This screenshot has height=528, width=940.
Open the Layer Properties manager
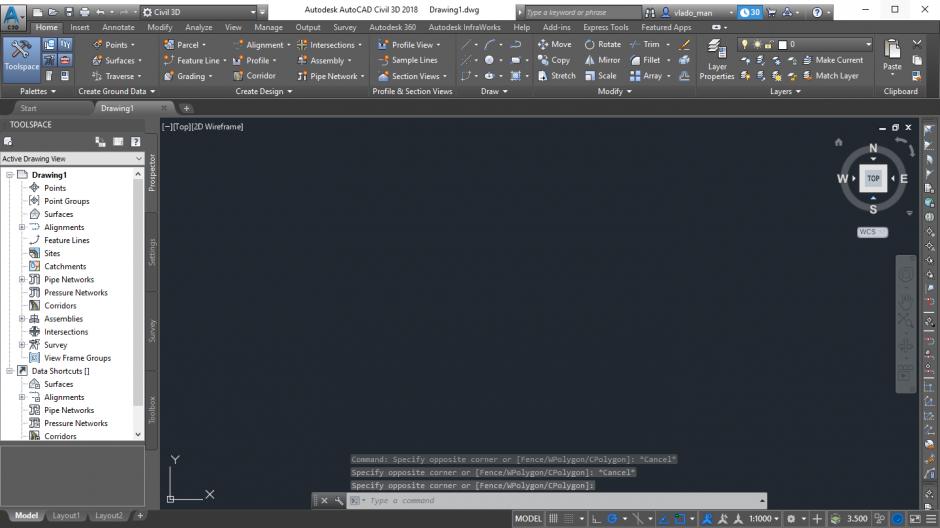point(716,59)
